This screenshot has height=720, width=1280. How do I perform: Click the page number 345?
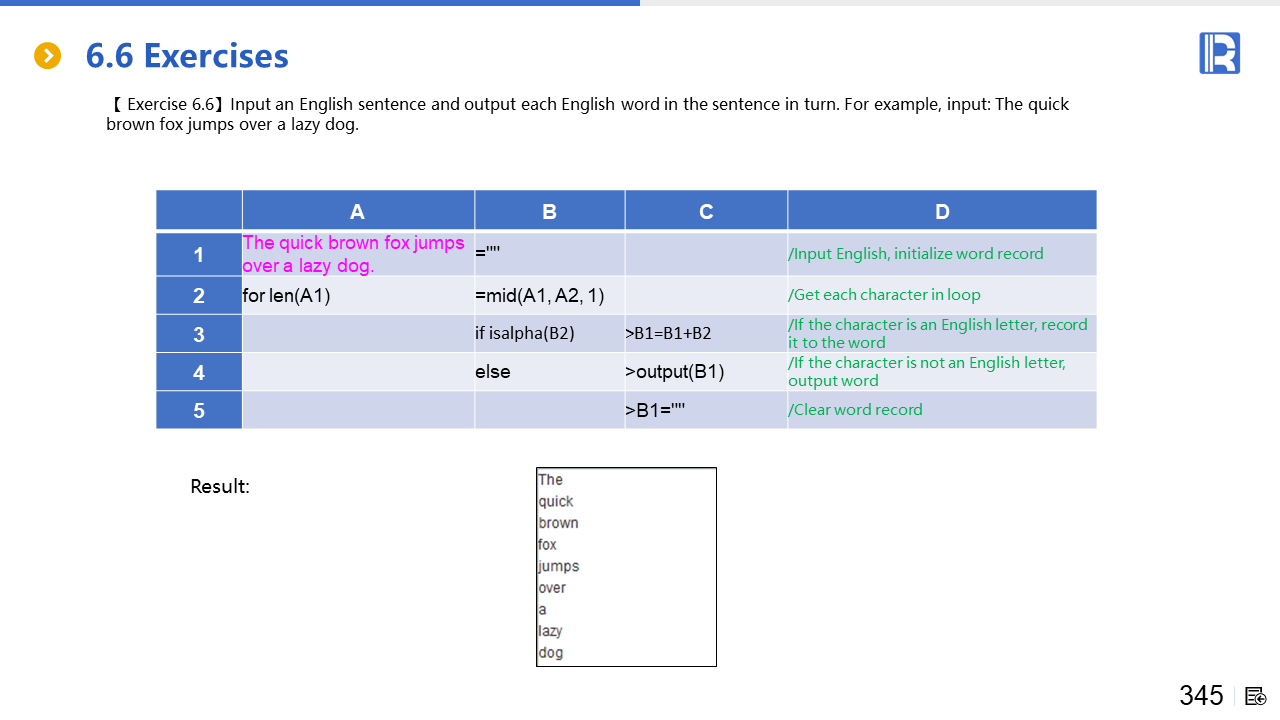[1201, 696]
